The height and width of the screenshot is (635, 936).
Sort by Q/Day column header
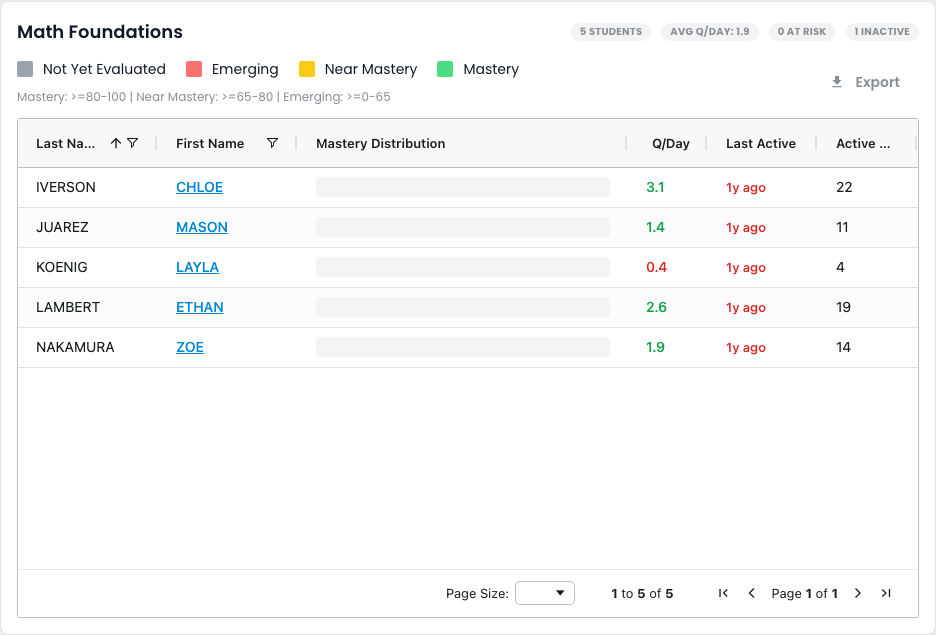tap(670, 143)
